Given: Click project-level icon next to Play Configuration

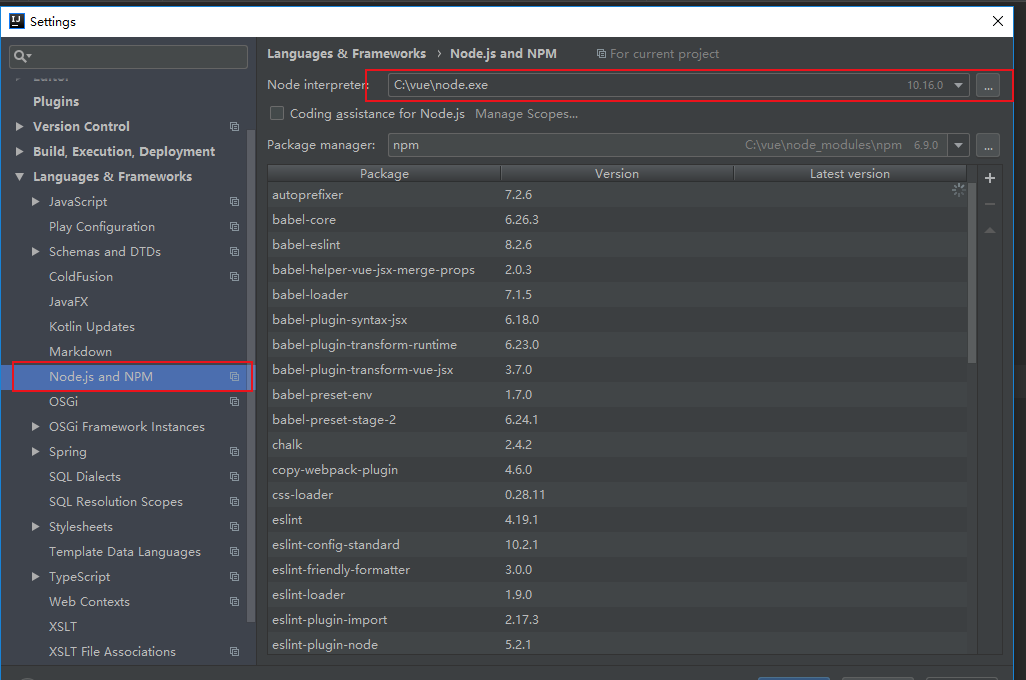Looking at the screenshot, I should (234, 226).
